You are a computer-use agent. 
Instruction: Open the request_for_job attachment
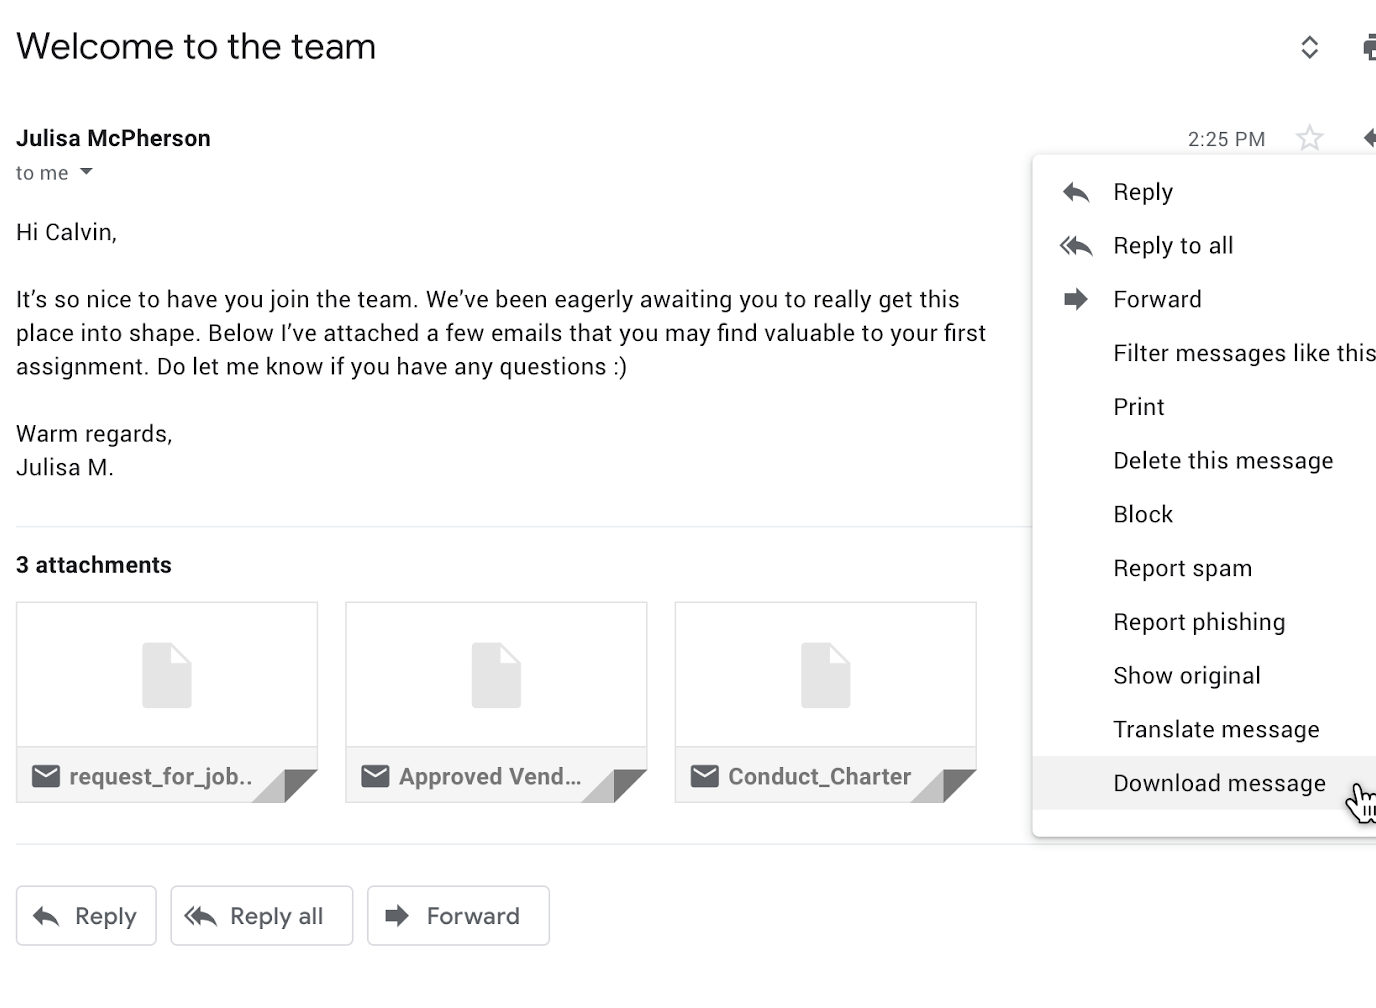click(166, 701)
